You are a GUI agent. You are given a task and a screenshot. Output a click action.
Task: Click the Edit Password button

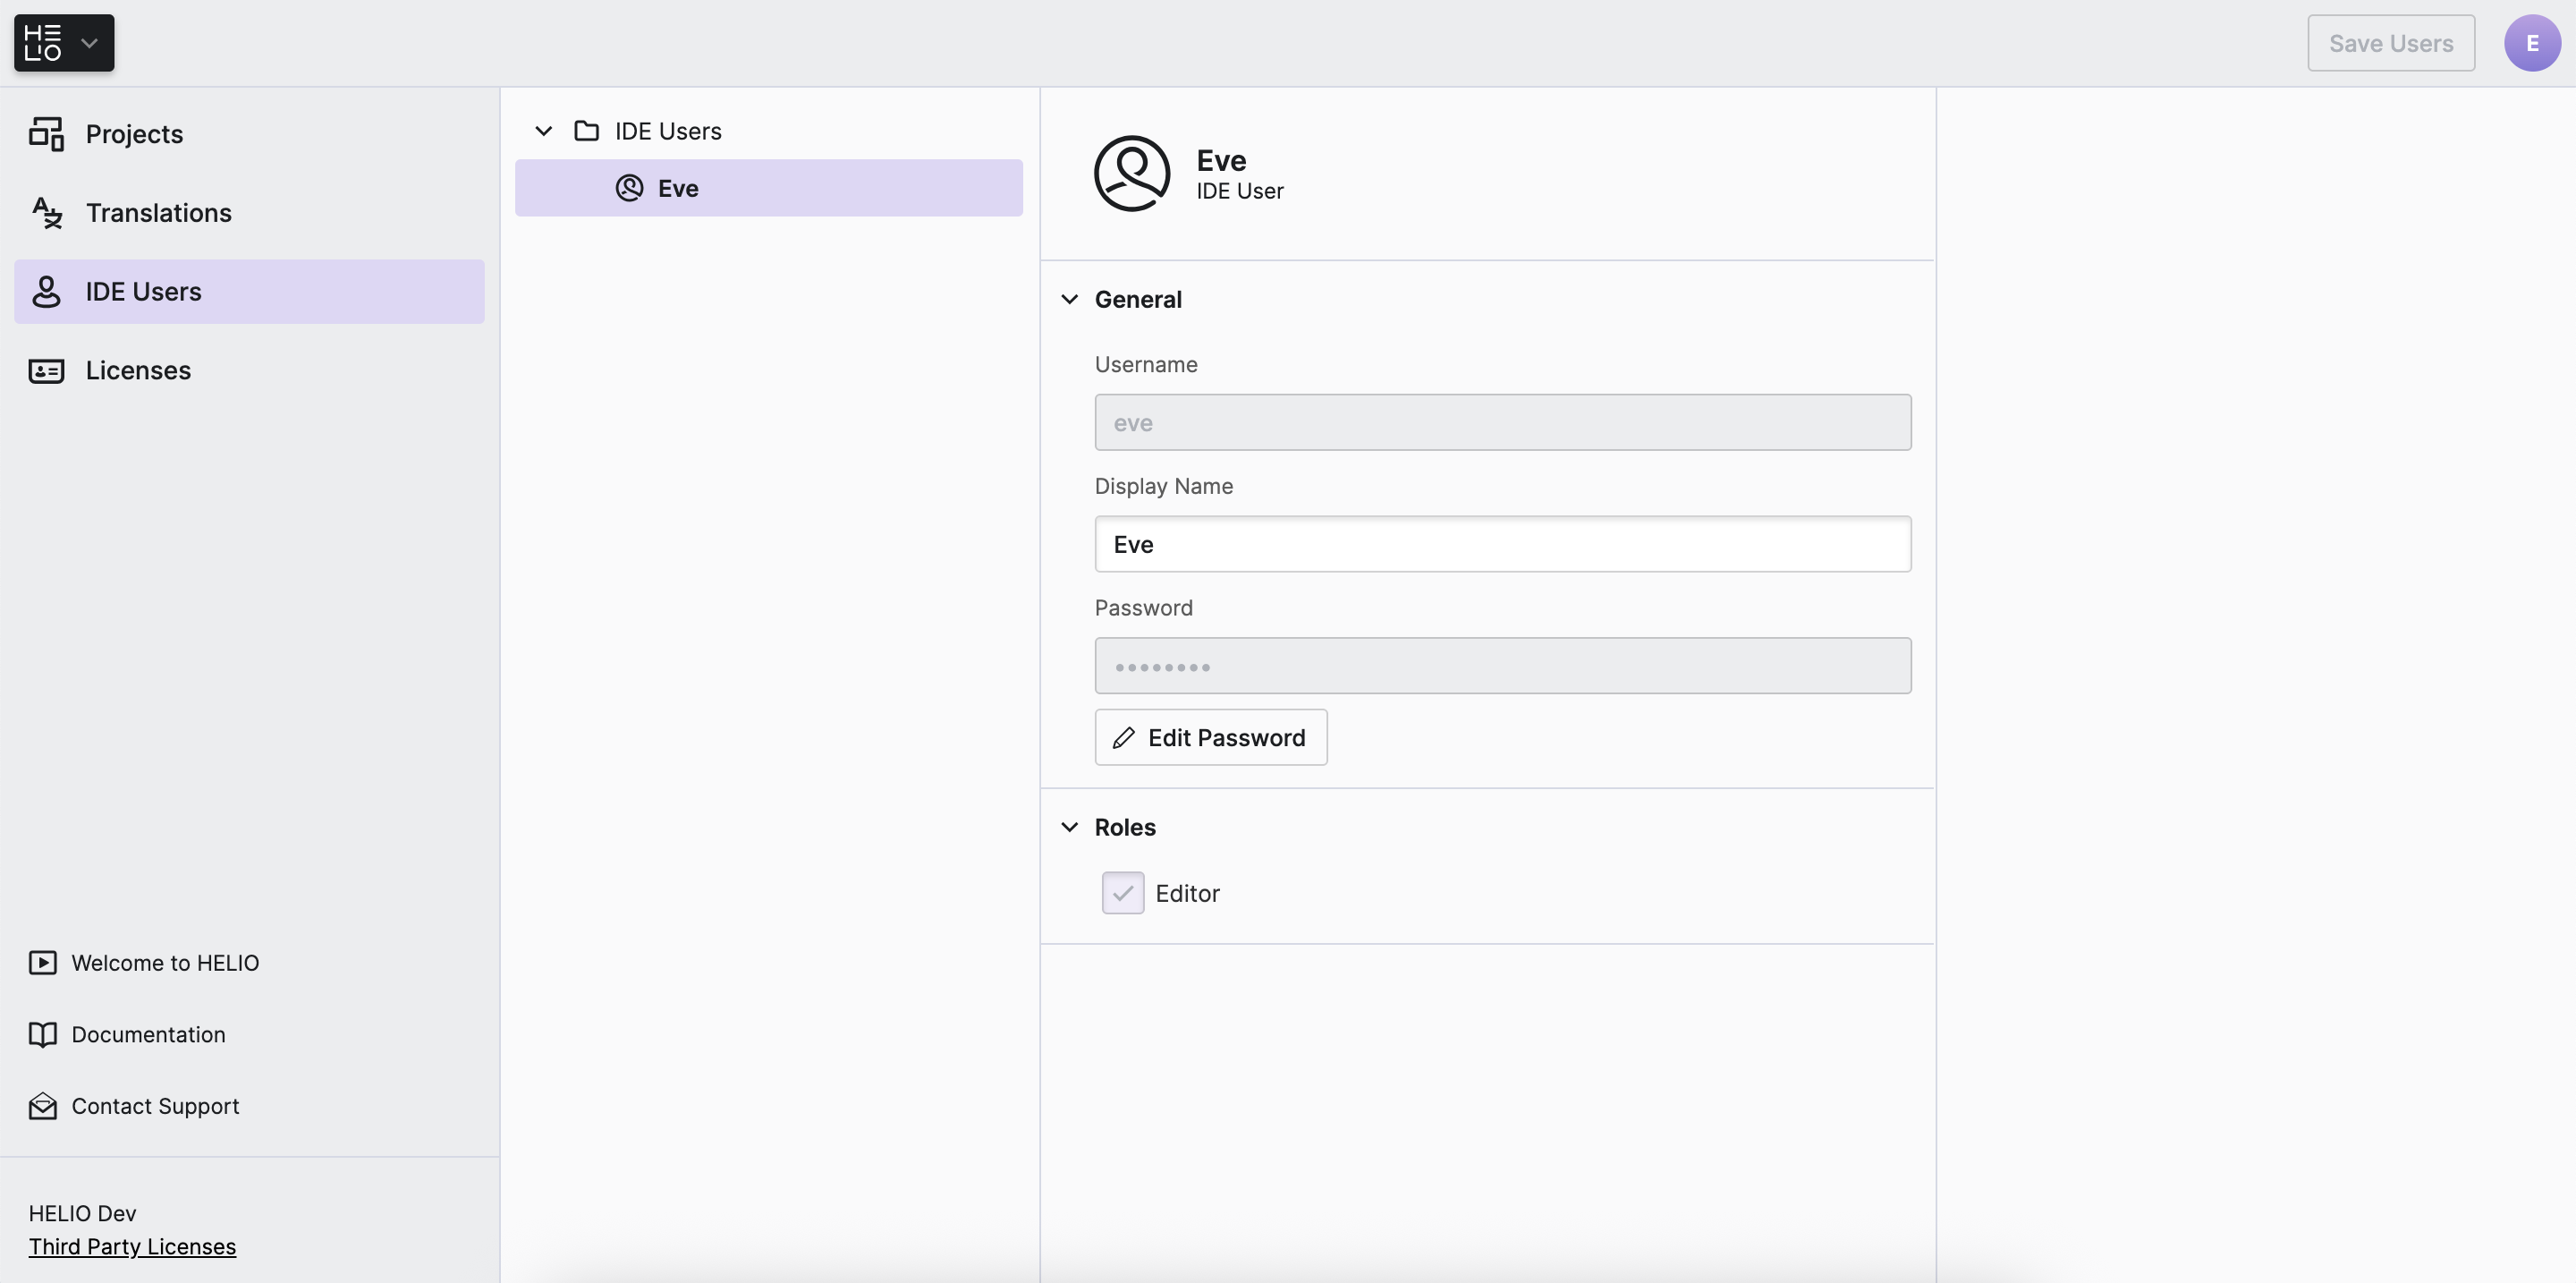(x=1210, y=738)
